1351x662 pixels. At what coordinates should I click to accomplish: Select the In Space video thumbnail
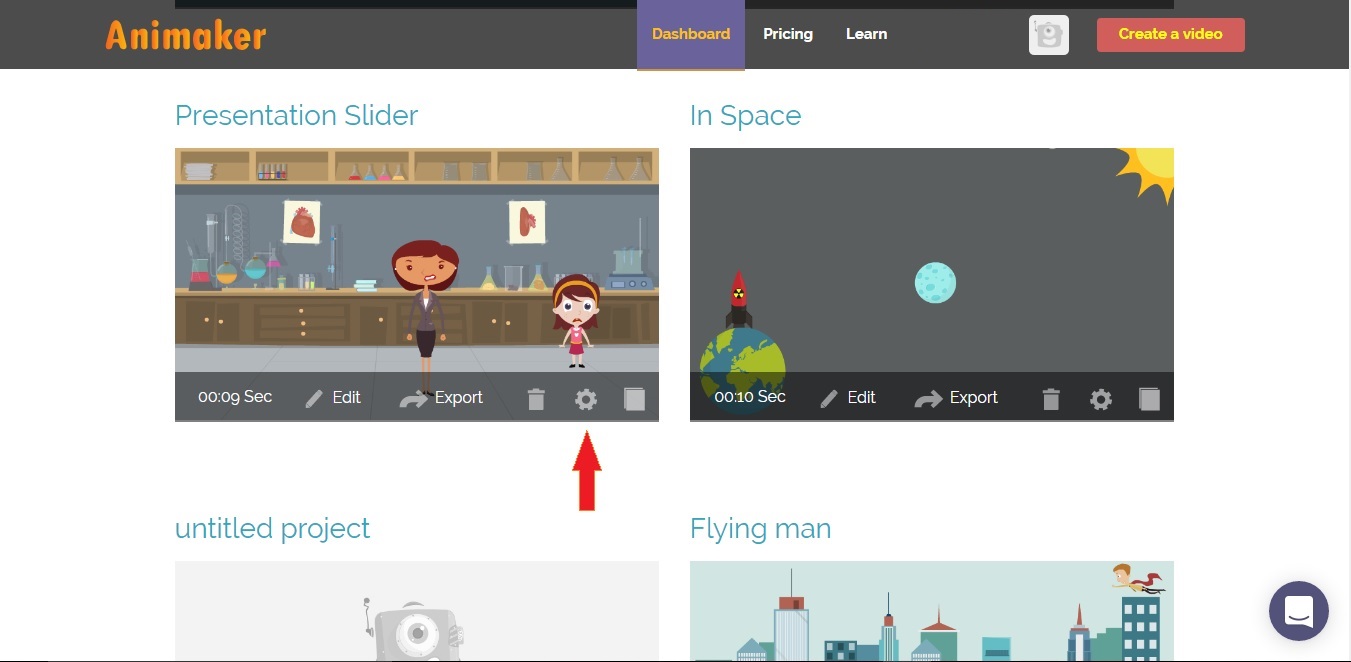[931, 260]
